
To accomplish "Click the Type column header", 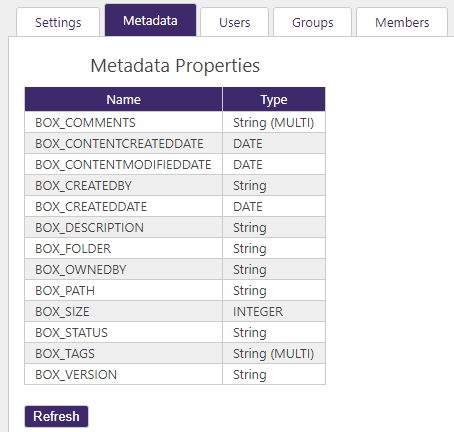I will click(274, 99).
